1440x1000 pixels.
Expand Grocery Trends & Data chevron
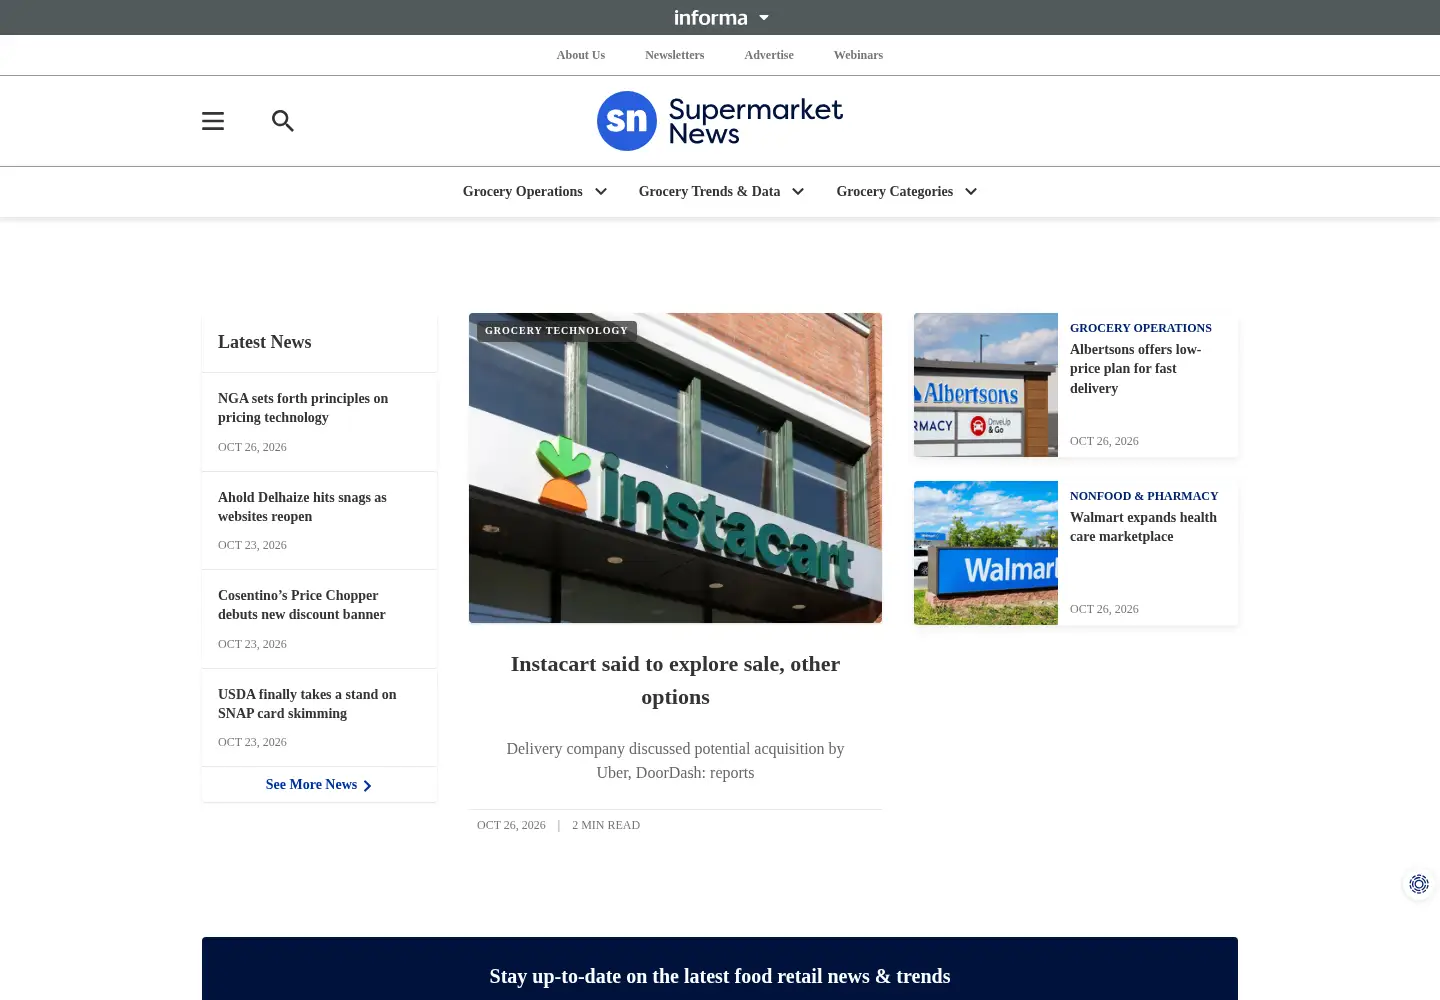798,192
